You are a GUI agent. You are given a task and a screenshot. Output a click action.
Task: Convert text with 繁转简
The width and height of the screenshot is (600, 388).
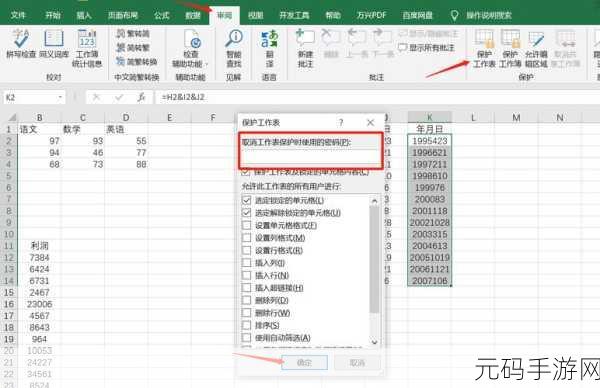pyautogui.click(x=132, y=34)
